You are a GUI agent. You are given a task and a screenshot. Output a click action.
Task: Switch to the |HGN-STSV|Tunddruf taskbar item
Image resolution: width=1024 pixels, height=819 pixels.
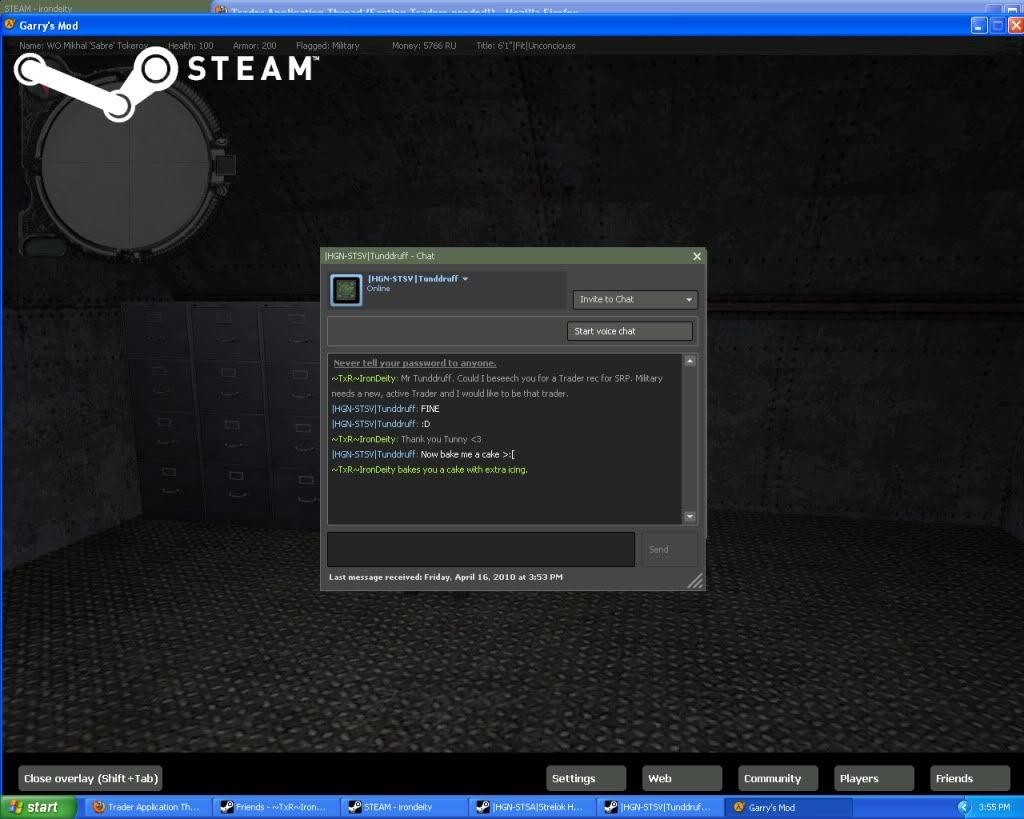pos(660,807)
